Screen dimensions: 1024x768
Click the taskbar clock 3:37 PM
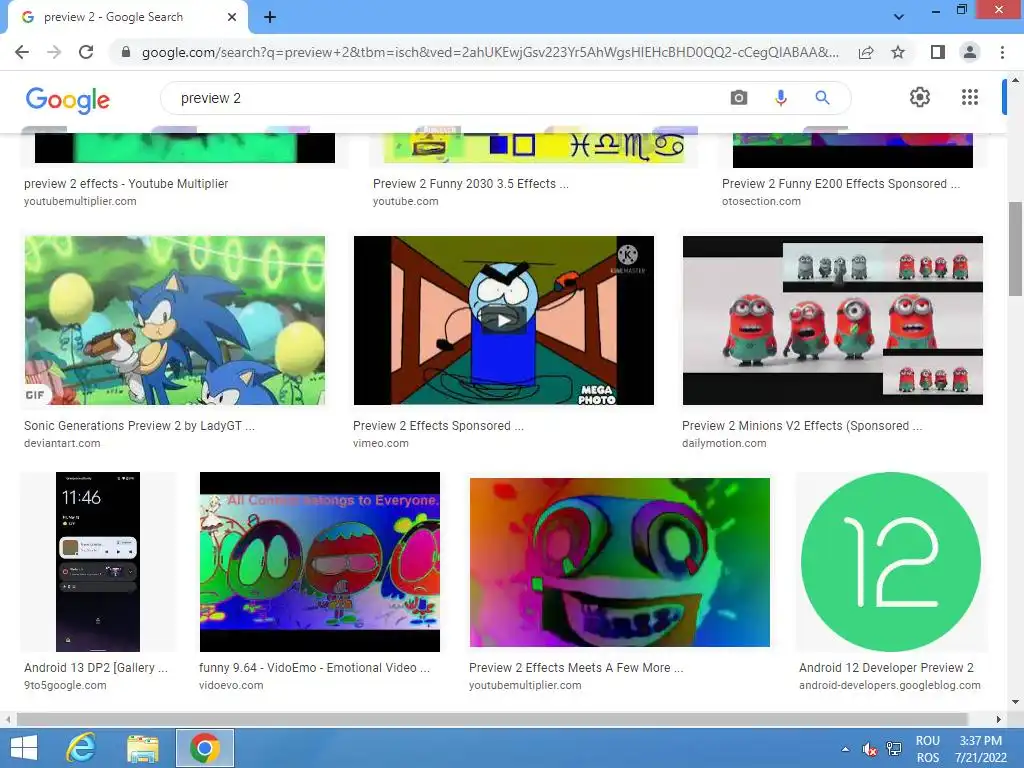click(980, 741)
